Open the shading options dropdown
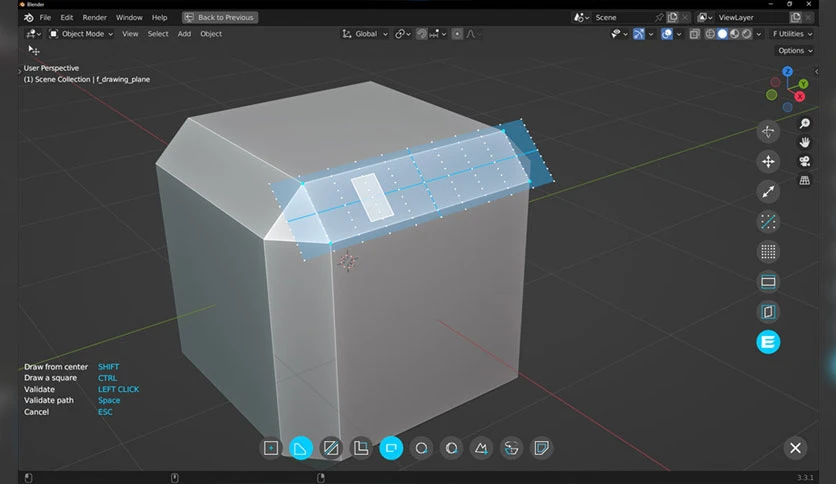 (759, 34)
